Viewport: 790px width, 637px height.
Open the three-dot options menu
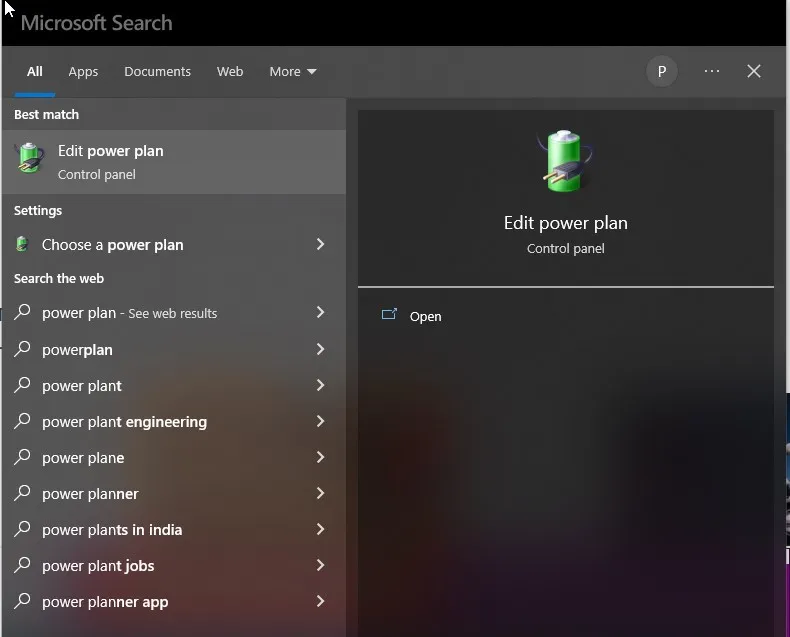coord(711,71)
